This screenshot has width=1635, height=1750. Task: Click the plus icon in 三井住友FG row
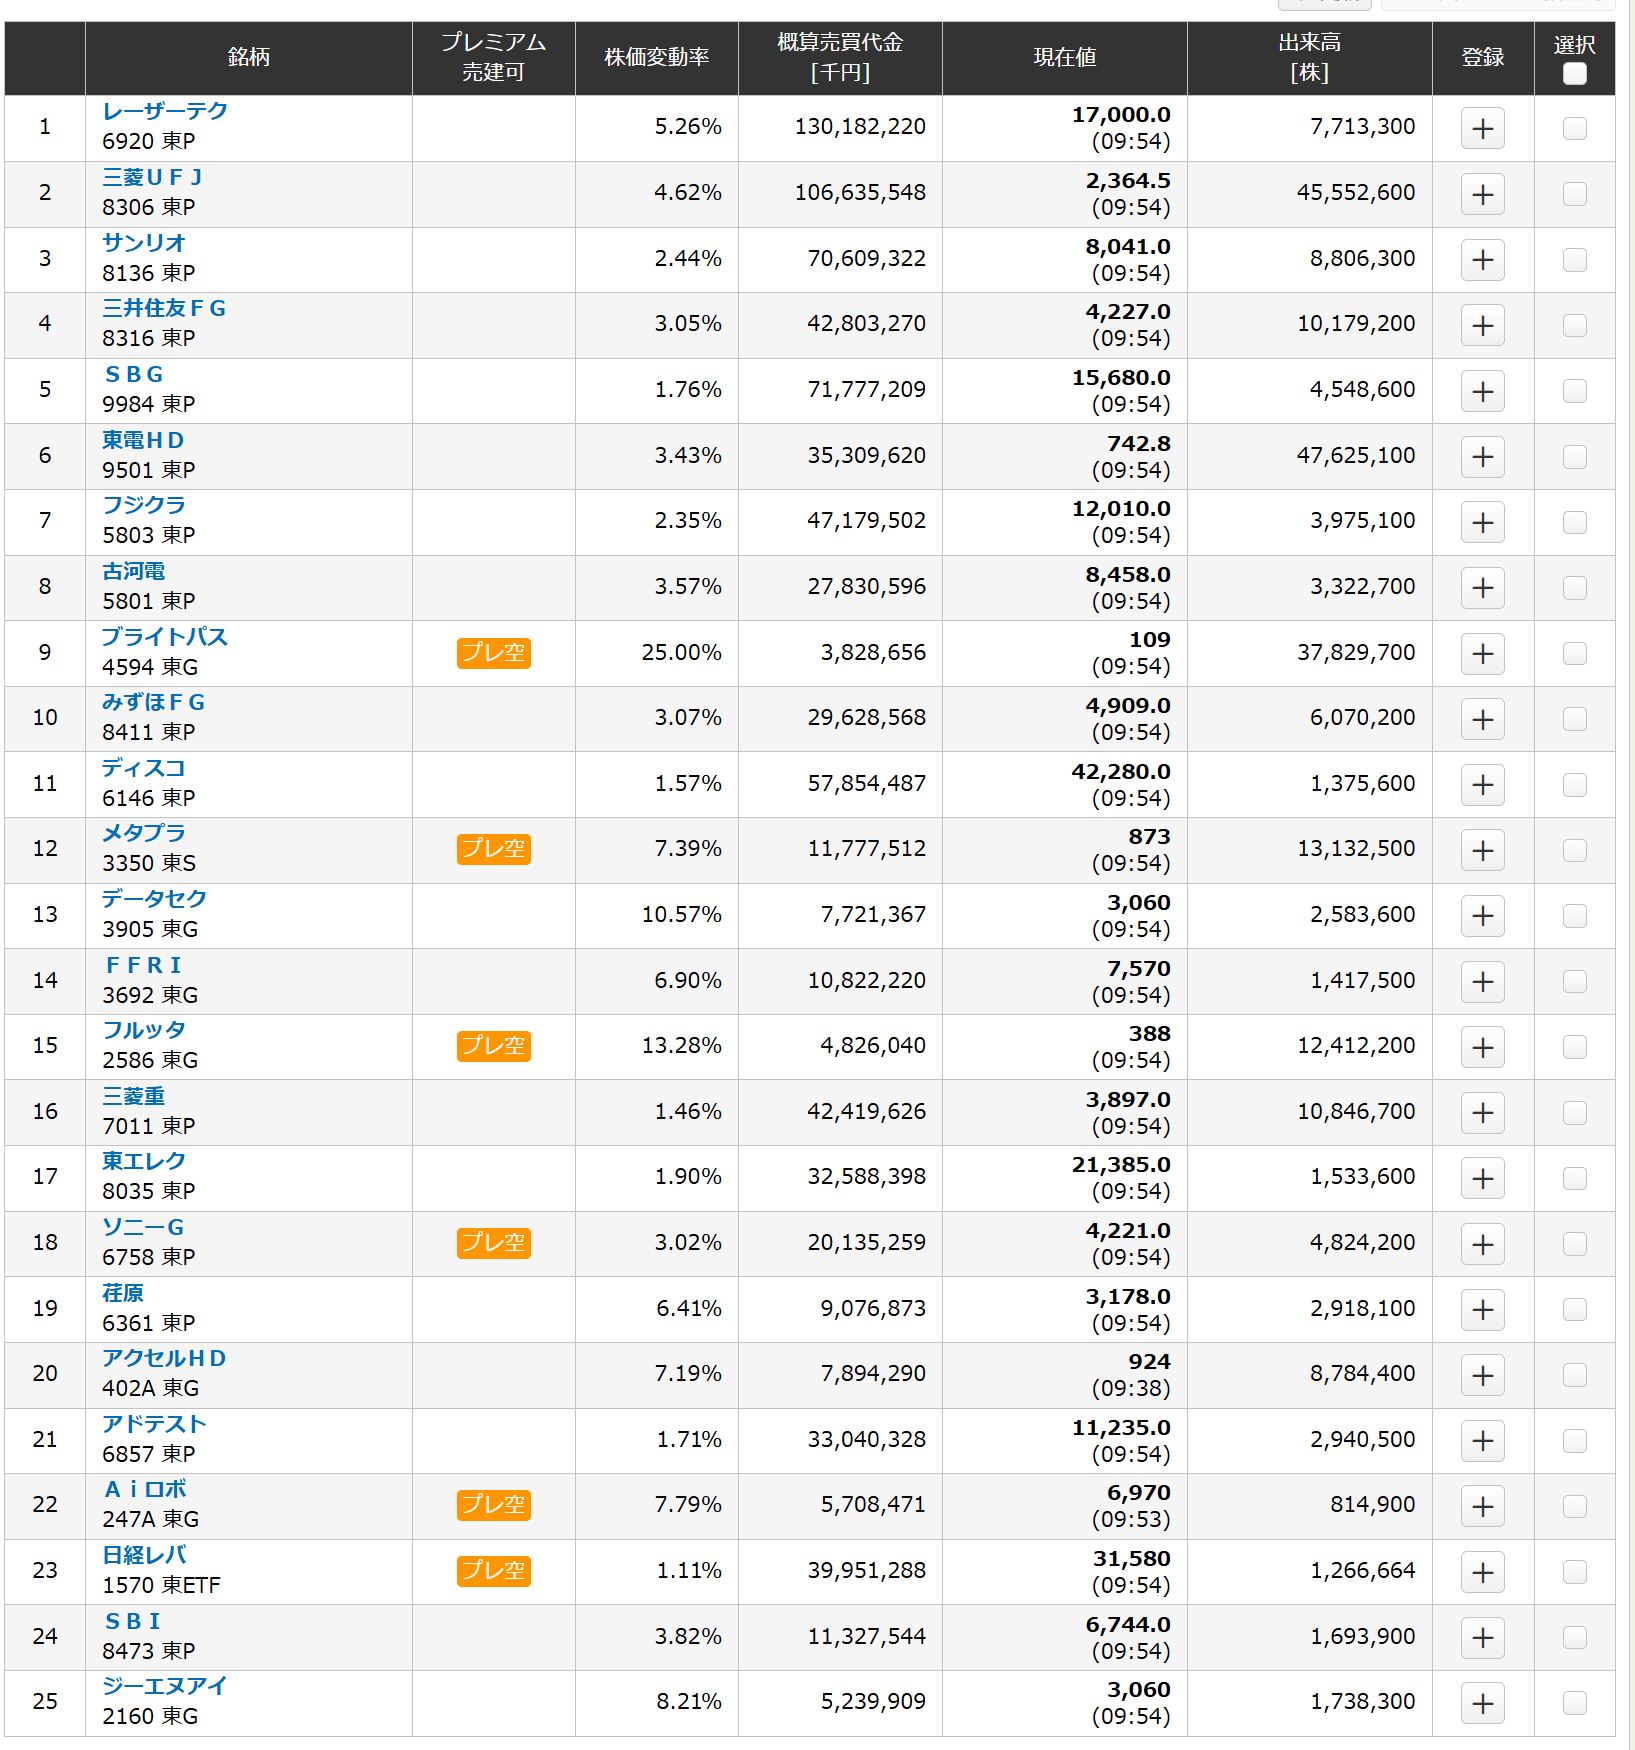point(1482,325)
